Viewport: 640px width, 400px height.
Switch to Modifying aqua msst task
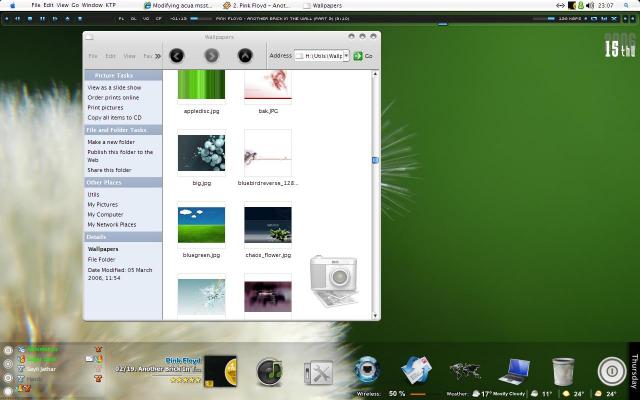pos(178,6)
